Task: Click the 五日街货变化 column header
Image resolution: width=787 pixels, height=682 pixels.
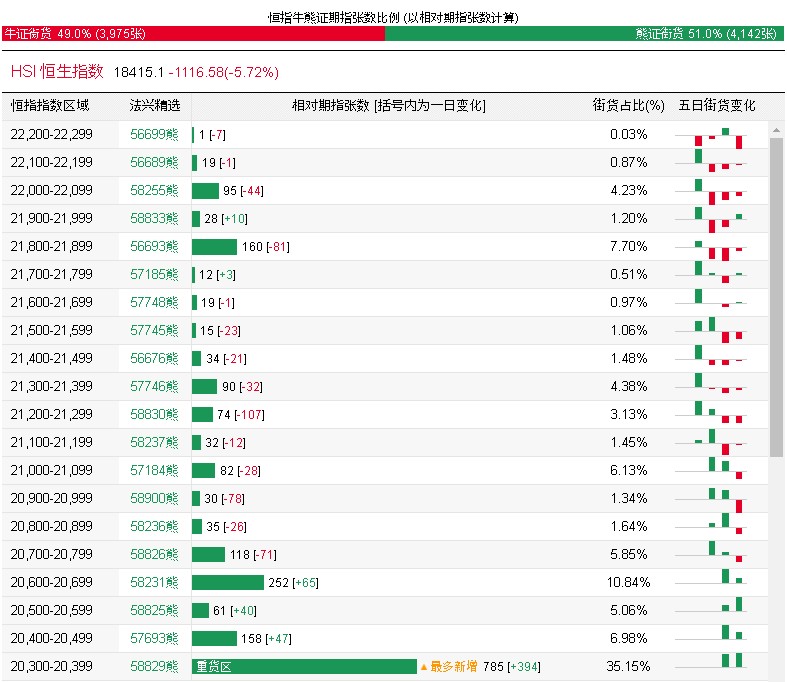Action: coord(717,106)
